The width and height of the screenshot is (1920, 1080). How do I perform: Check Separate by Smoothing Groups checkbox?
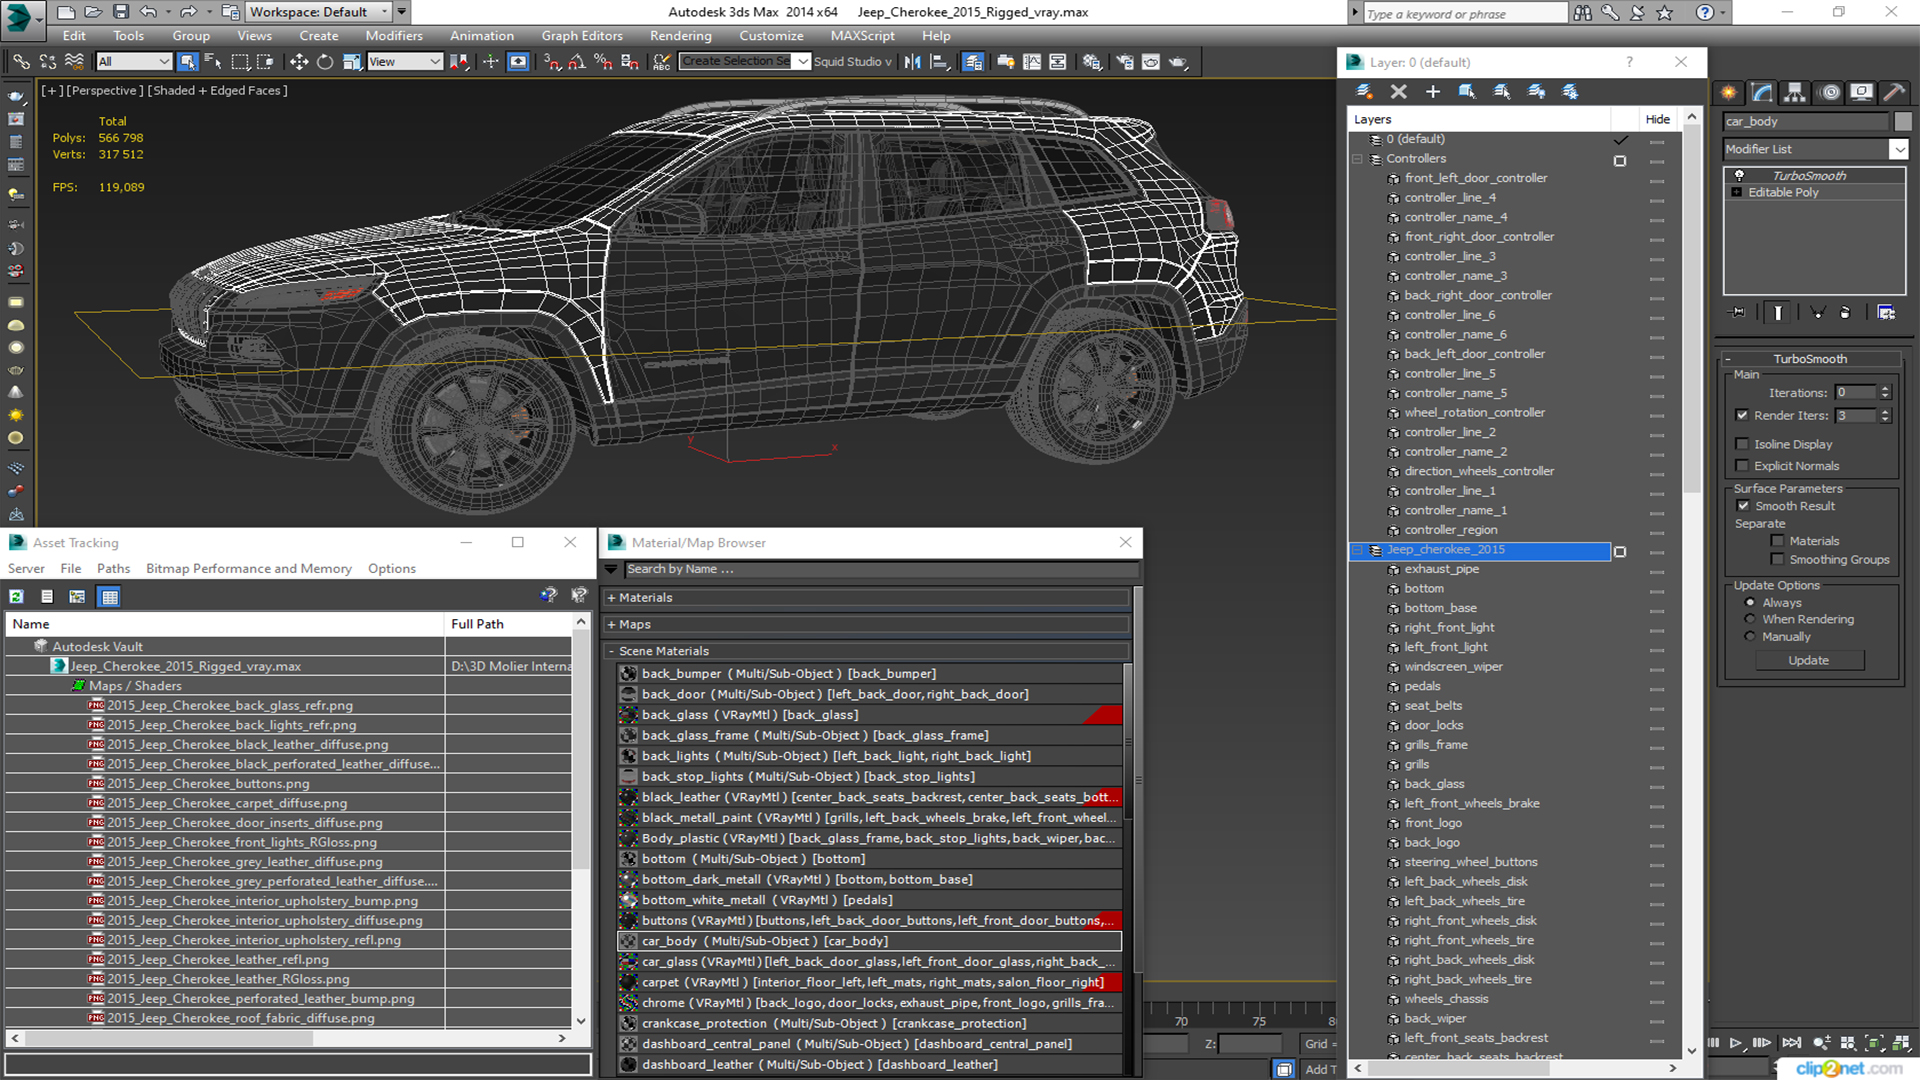(1777, 560)
